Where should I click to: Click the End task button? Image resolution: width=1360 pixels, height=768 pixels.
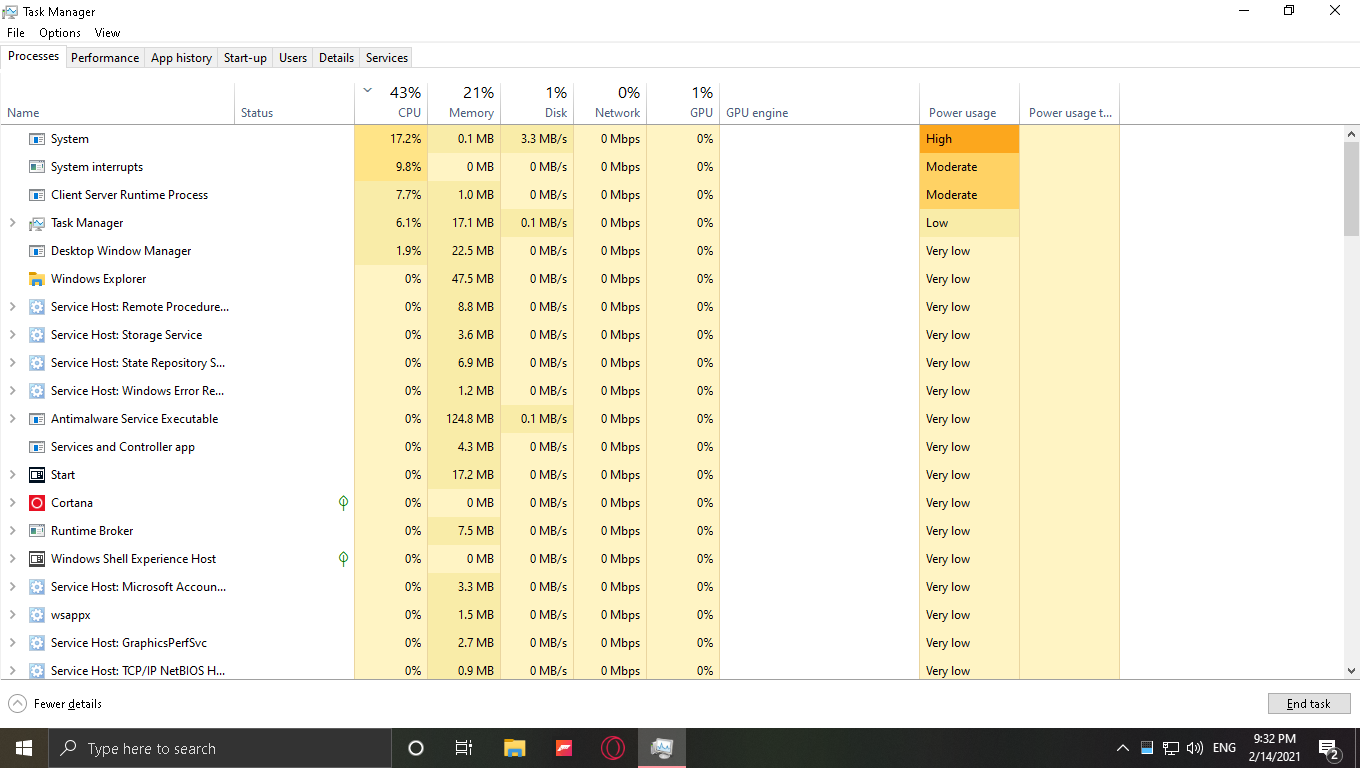click(1309, 704)
